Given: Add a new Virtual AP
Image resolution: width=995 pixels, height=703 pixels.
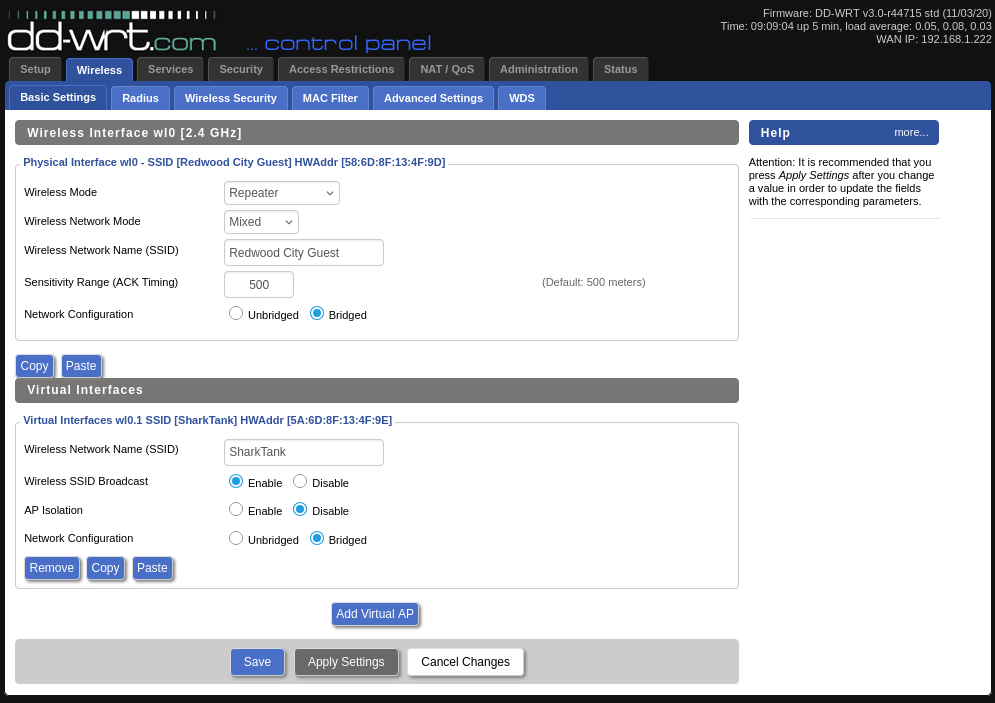Looking at the screenshot, I should (375, 614).
